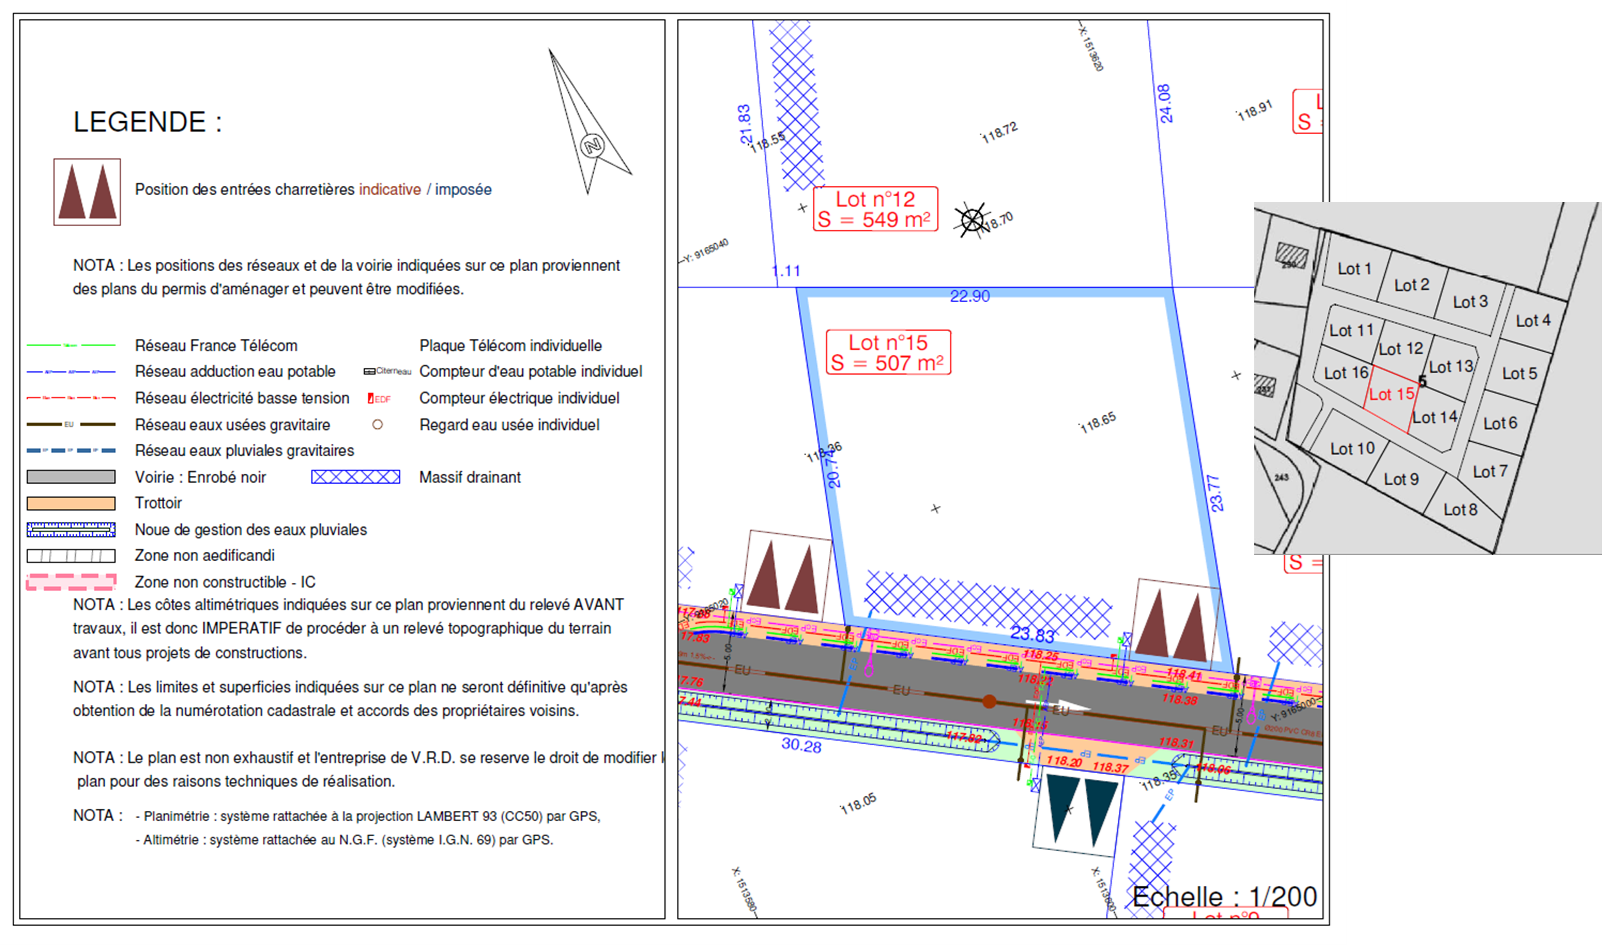The image size is (1602, 945).
Task: Click the dark teal imposed entrance symbol
Action: (x=1081, y=813)
